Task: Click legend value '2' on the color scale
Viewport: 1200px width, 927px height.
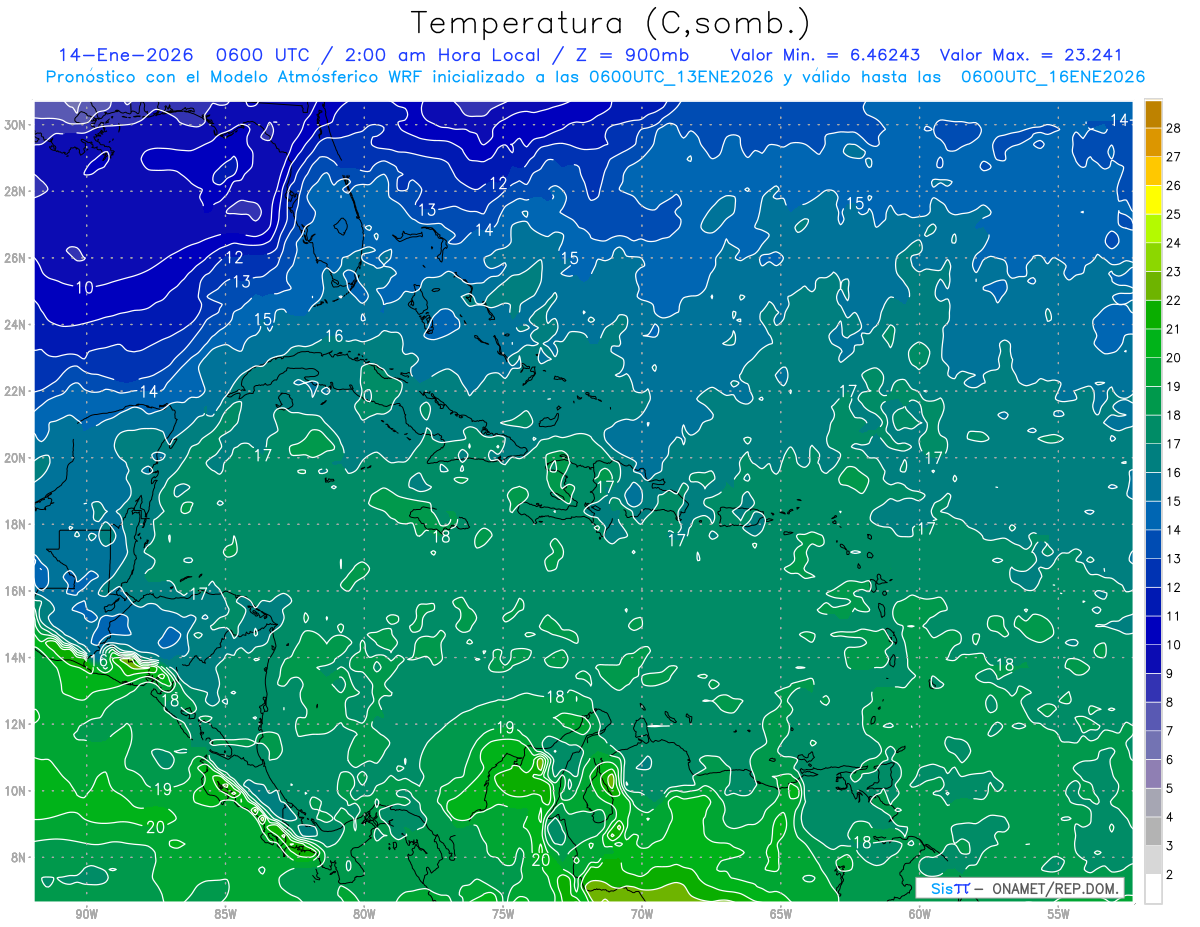Action: pyautogui.click(x=1170, y=875)
